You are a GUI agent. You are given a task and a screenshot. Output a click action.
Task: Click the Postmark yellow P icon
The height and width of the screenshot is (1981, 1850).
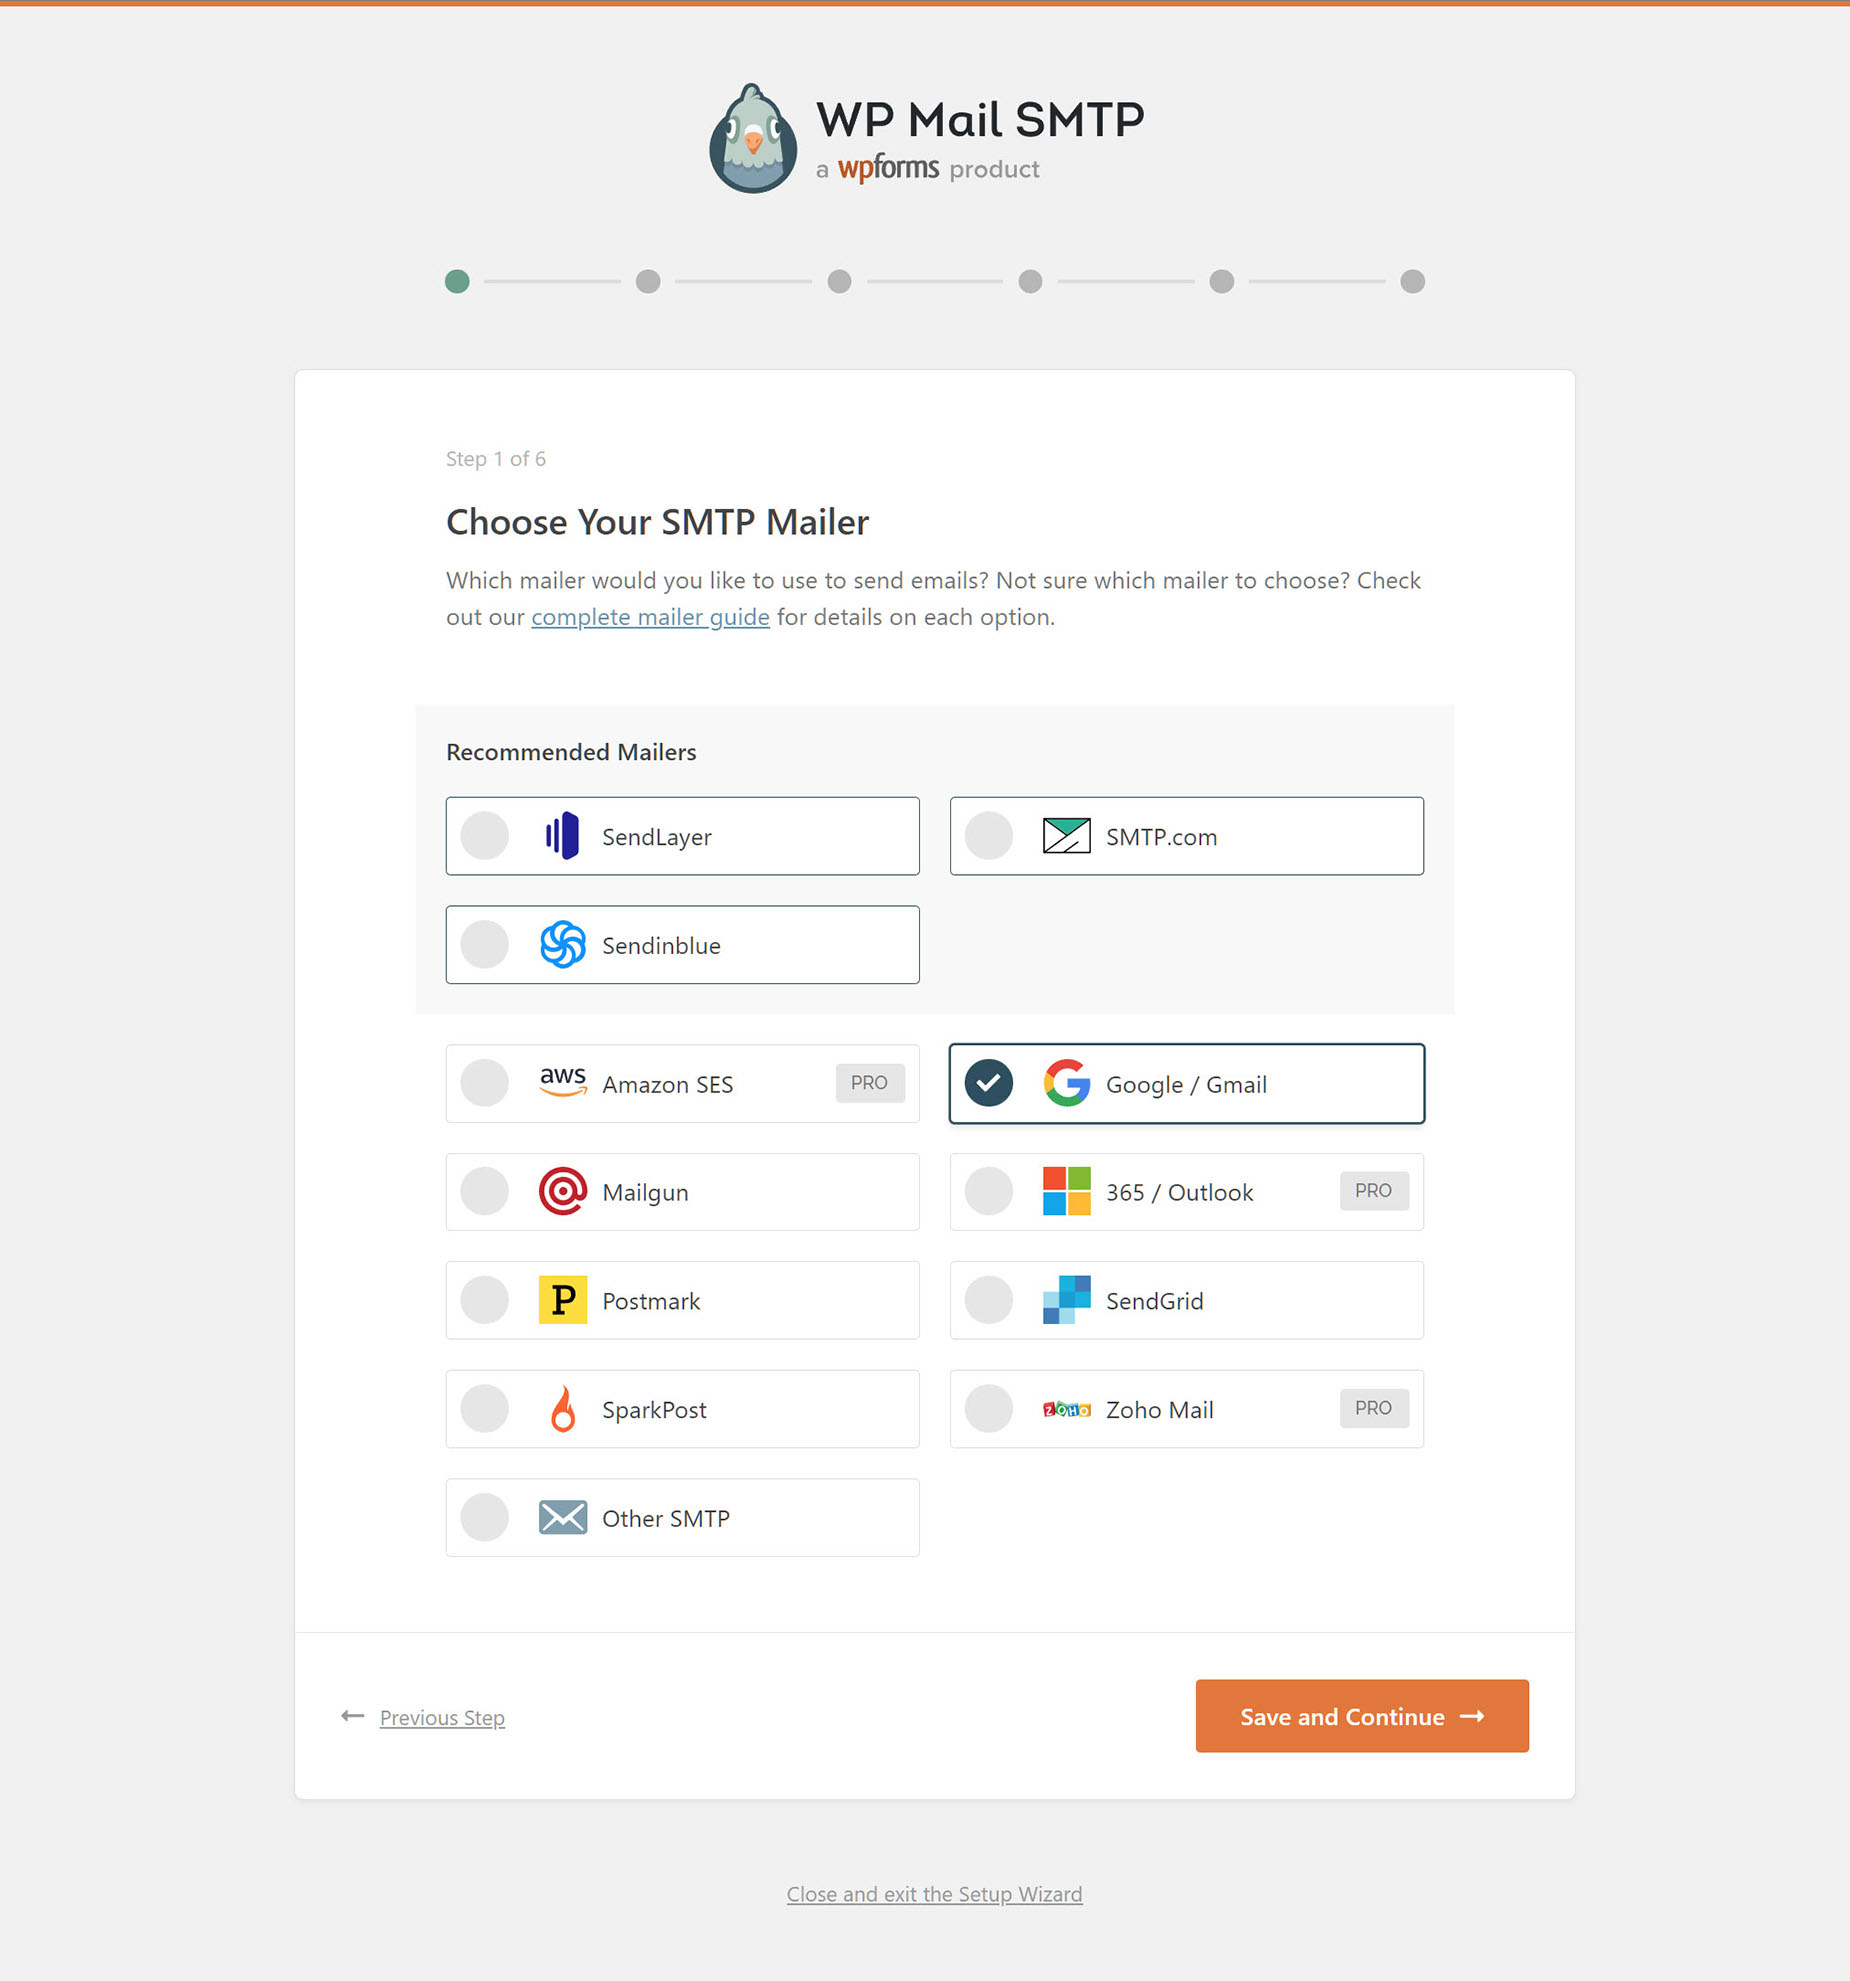click(x=563, y=1300)
